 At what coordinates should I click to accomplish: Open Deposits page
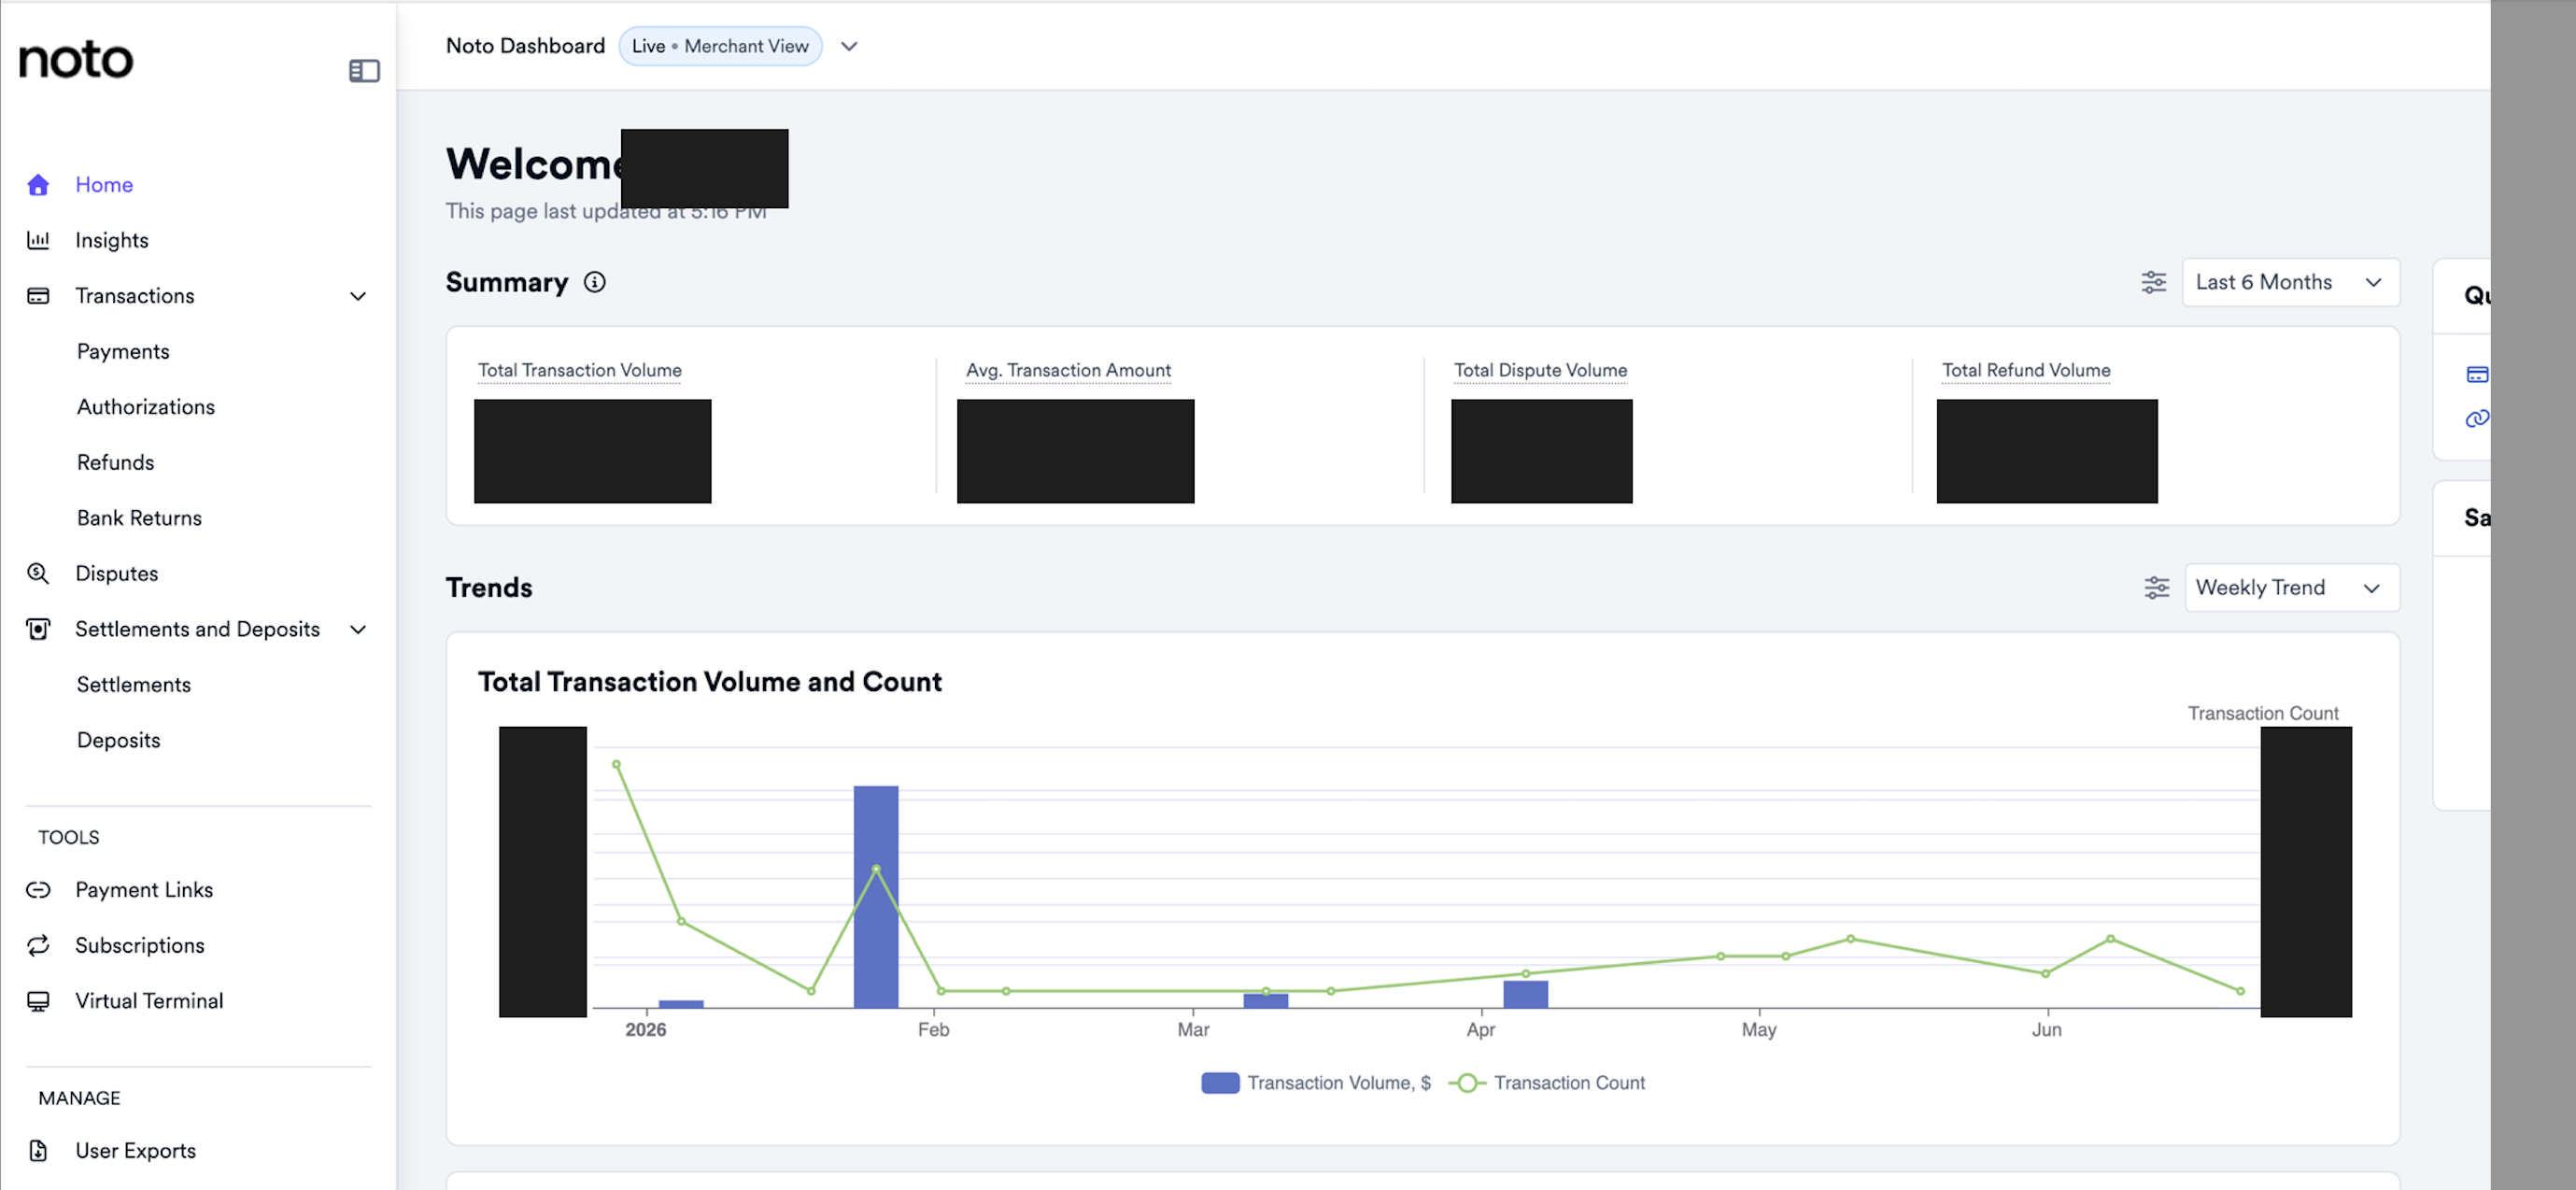119,740
